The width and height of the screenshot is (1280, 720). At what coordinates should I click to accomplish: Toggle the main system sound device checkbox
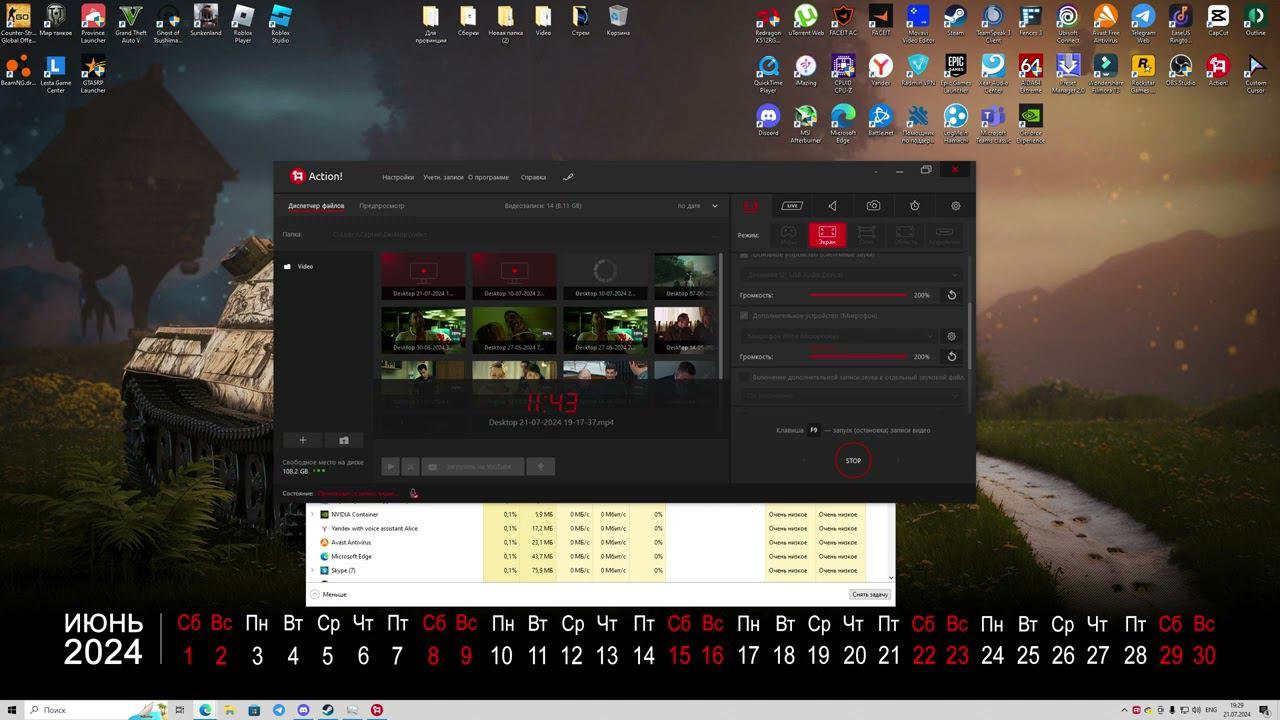pyautogui.click(x=744, y=255)
